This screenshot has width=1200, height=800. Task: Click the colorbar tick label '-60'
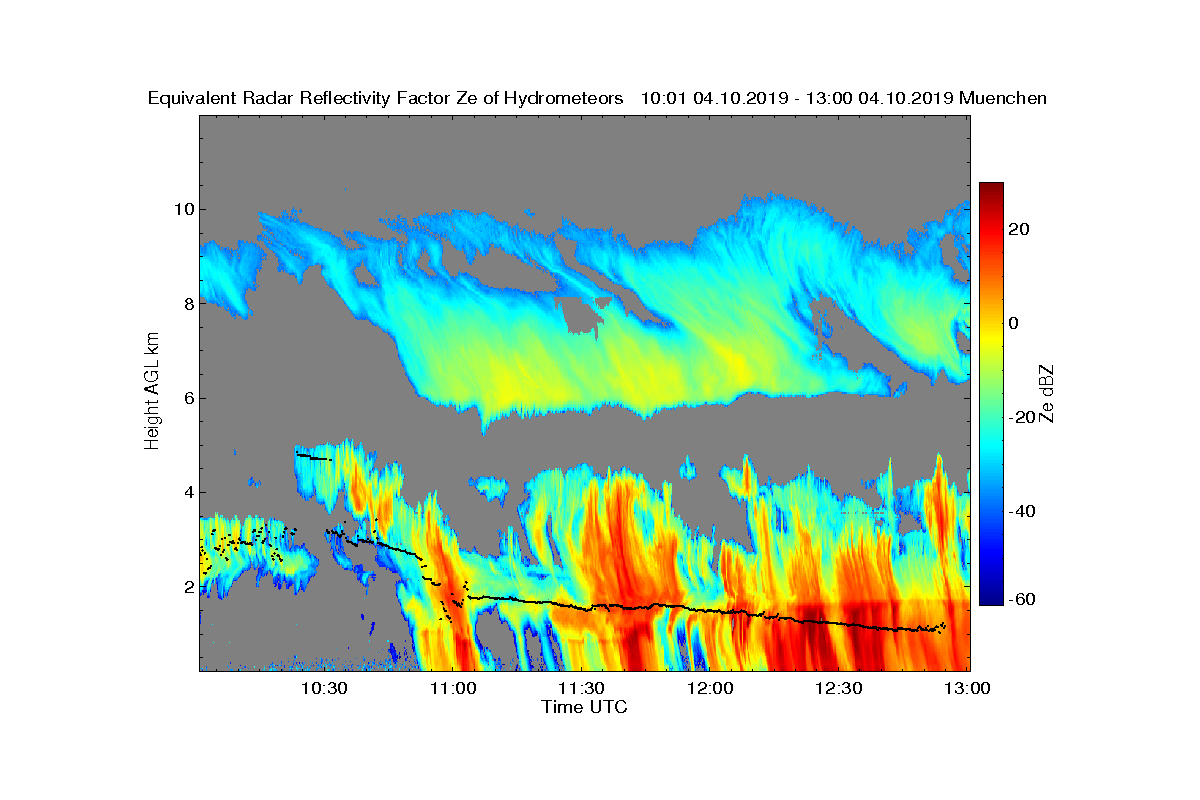[x=1022, y=599]
